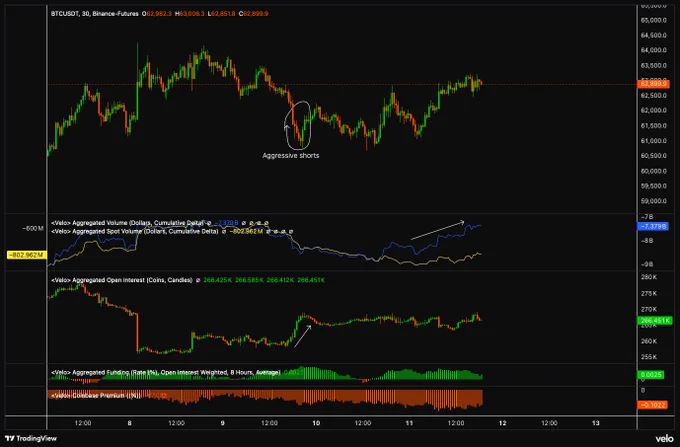Click the 60,000.0 price axis label
Image resolution: width=680 pixels, height=447 pixels.
pyautogui.click(x=654, y=171)
